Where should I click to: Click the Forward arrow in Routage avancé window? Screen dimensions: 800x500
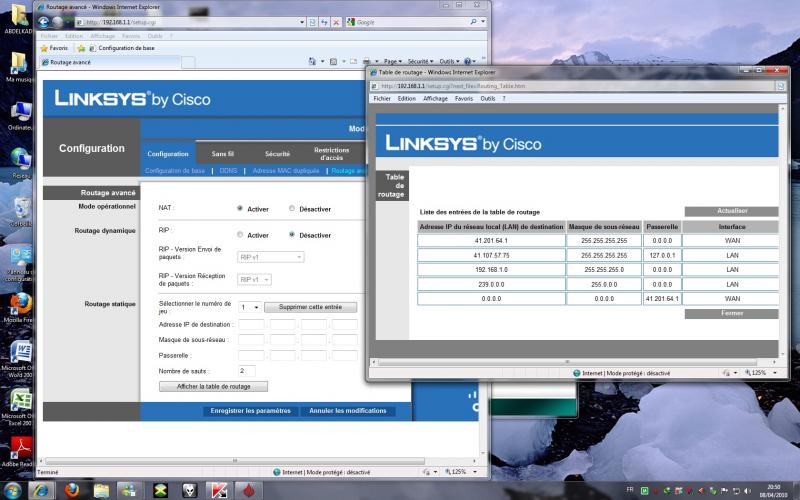pos(58,22)
